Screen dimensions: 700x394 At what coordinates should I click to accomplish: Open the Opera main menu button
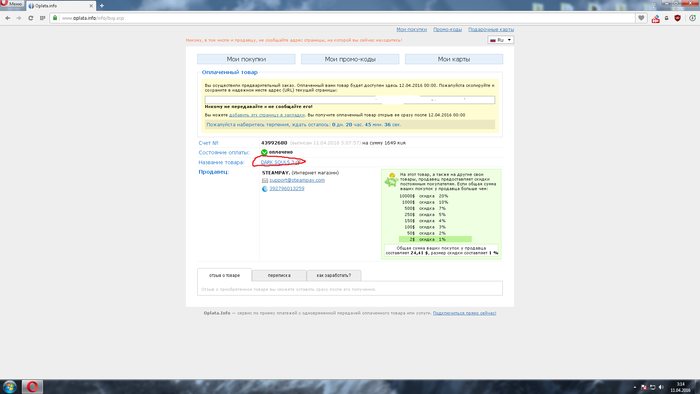coord(12,4)
